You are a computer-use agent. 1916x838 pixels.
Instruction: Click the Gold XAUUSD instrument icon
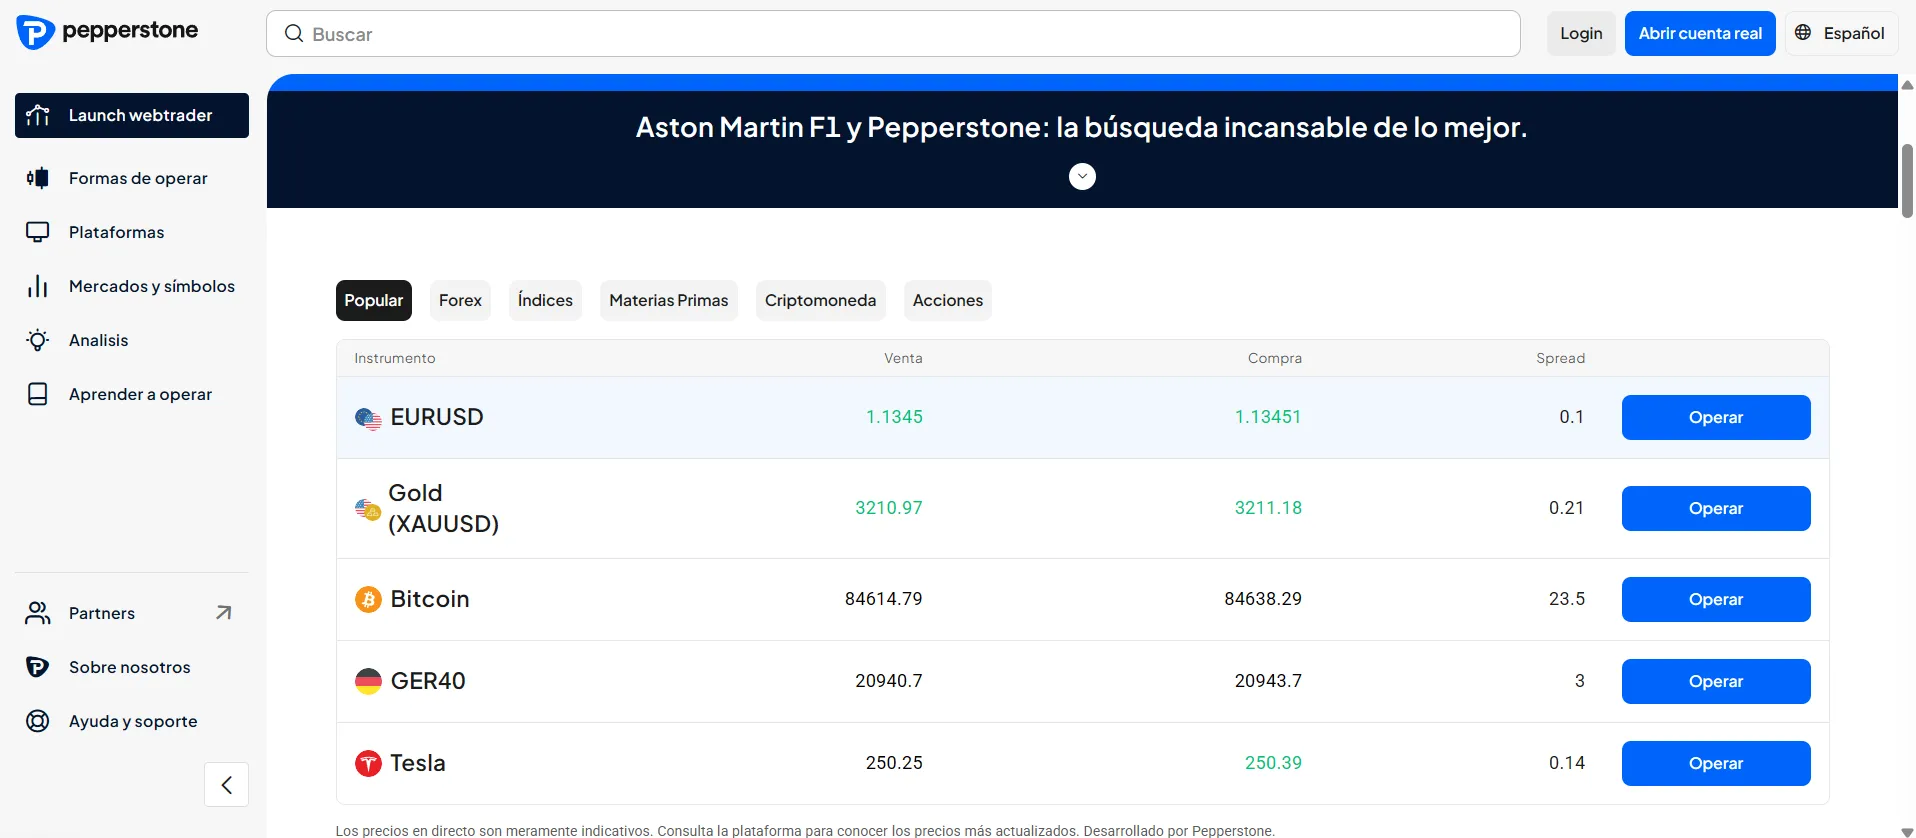tap(367, 509)
